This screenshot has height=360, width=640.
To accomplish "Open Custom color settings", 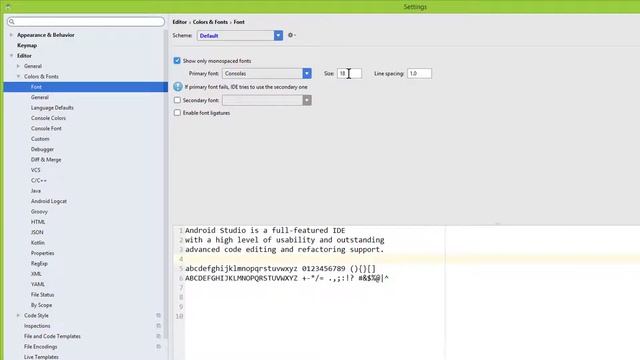I will tap(40, 139).
